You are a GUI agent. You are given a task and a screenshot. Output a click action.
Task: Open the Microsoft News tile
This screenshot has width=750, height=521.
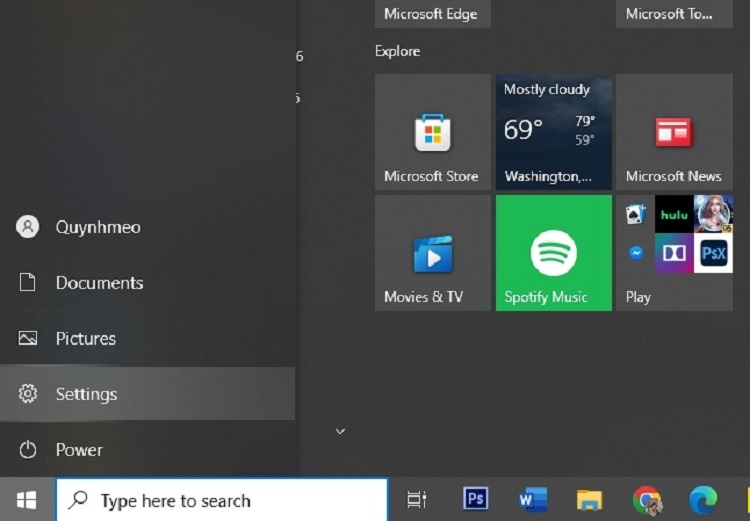point(674,132)
